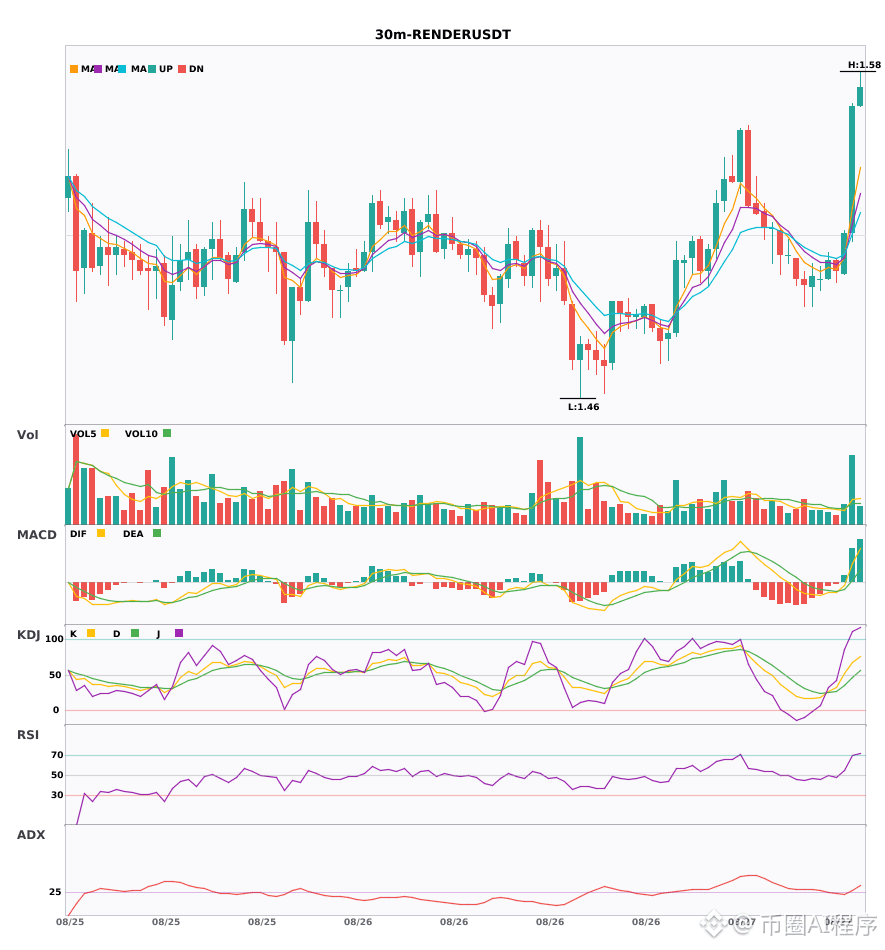Image resolution: width=885 pixels, height=950 pixels.
Task: Click the KDJ panel label
Action: 28,635
